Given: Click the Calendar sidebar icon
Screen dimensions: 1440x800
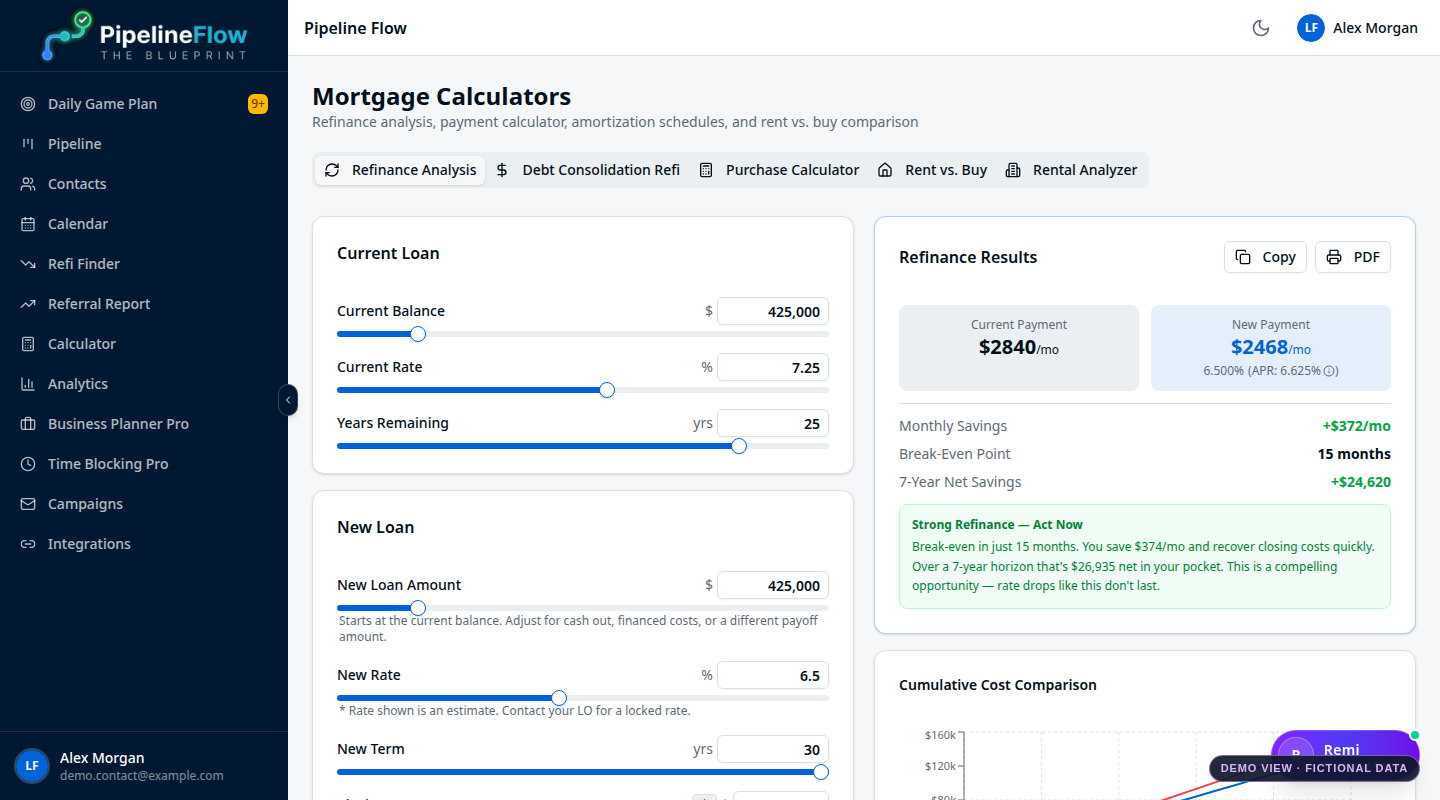Looking at the screenshot, I should coord(28,224).
